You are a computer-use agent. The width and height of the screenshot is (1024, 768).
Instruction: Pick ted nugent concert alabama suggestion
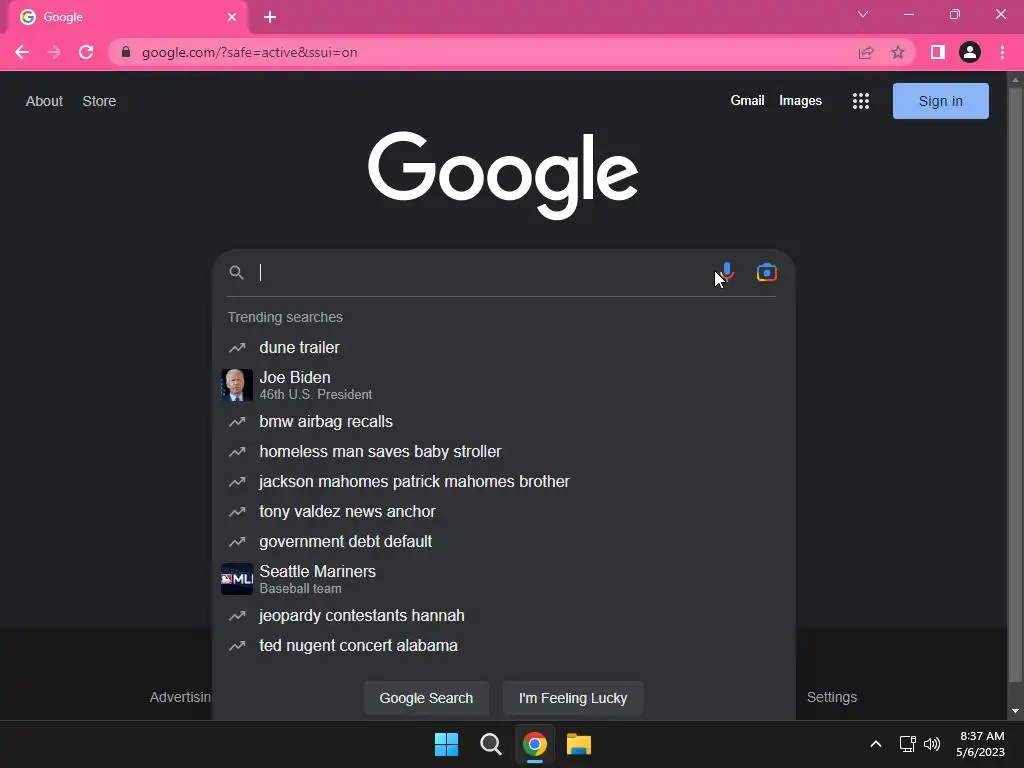click(x=504, y=646)
